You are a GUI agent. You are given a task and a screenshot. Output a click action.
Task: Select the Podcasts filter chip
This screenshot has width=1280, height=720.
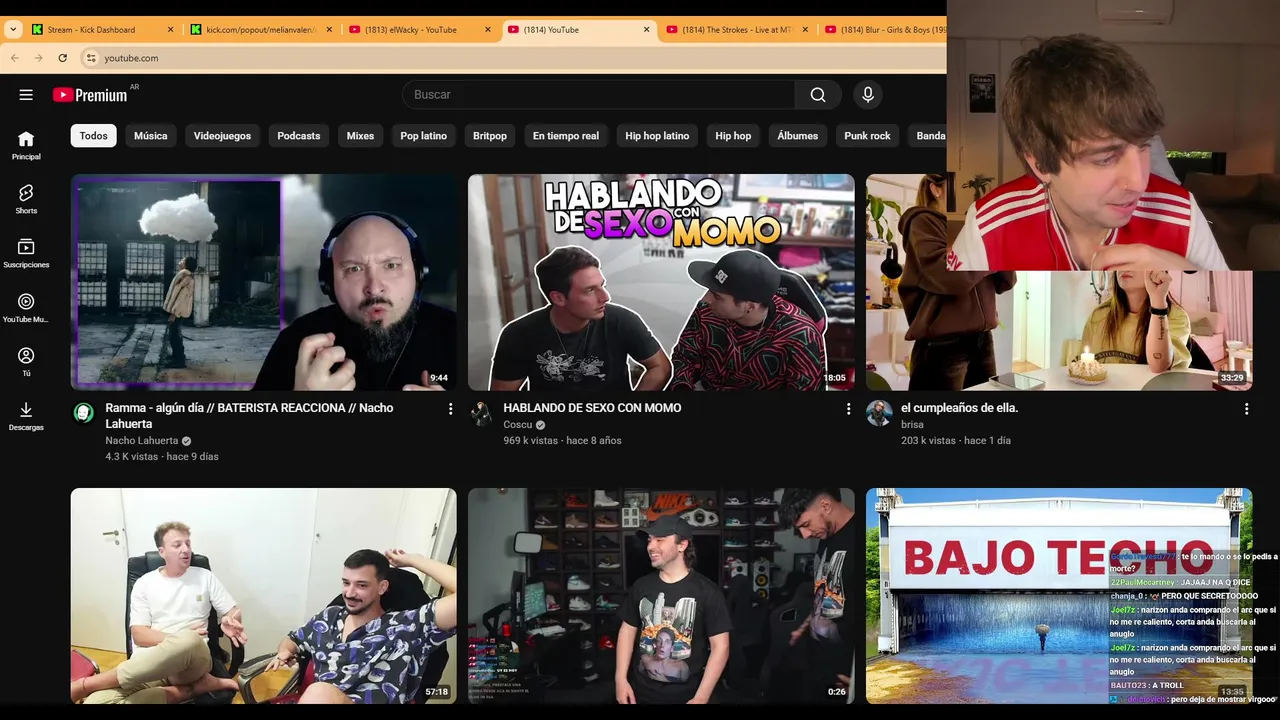pyautogui.click(x=299, y=136)
